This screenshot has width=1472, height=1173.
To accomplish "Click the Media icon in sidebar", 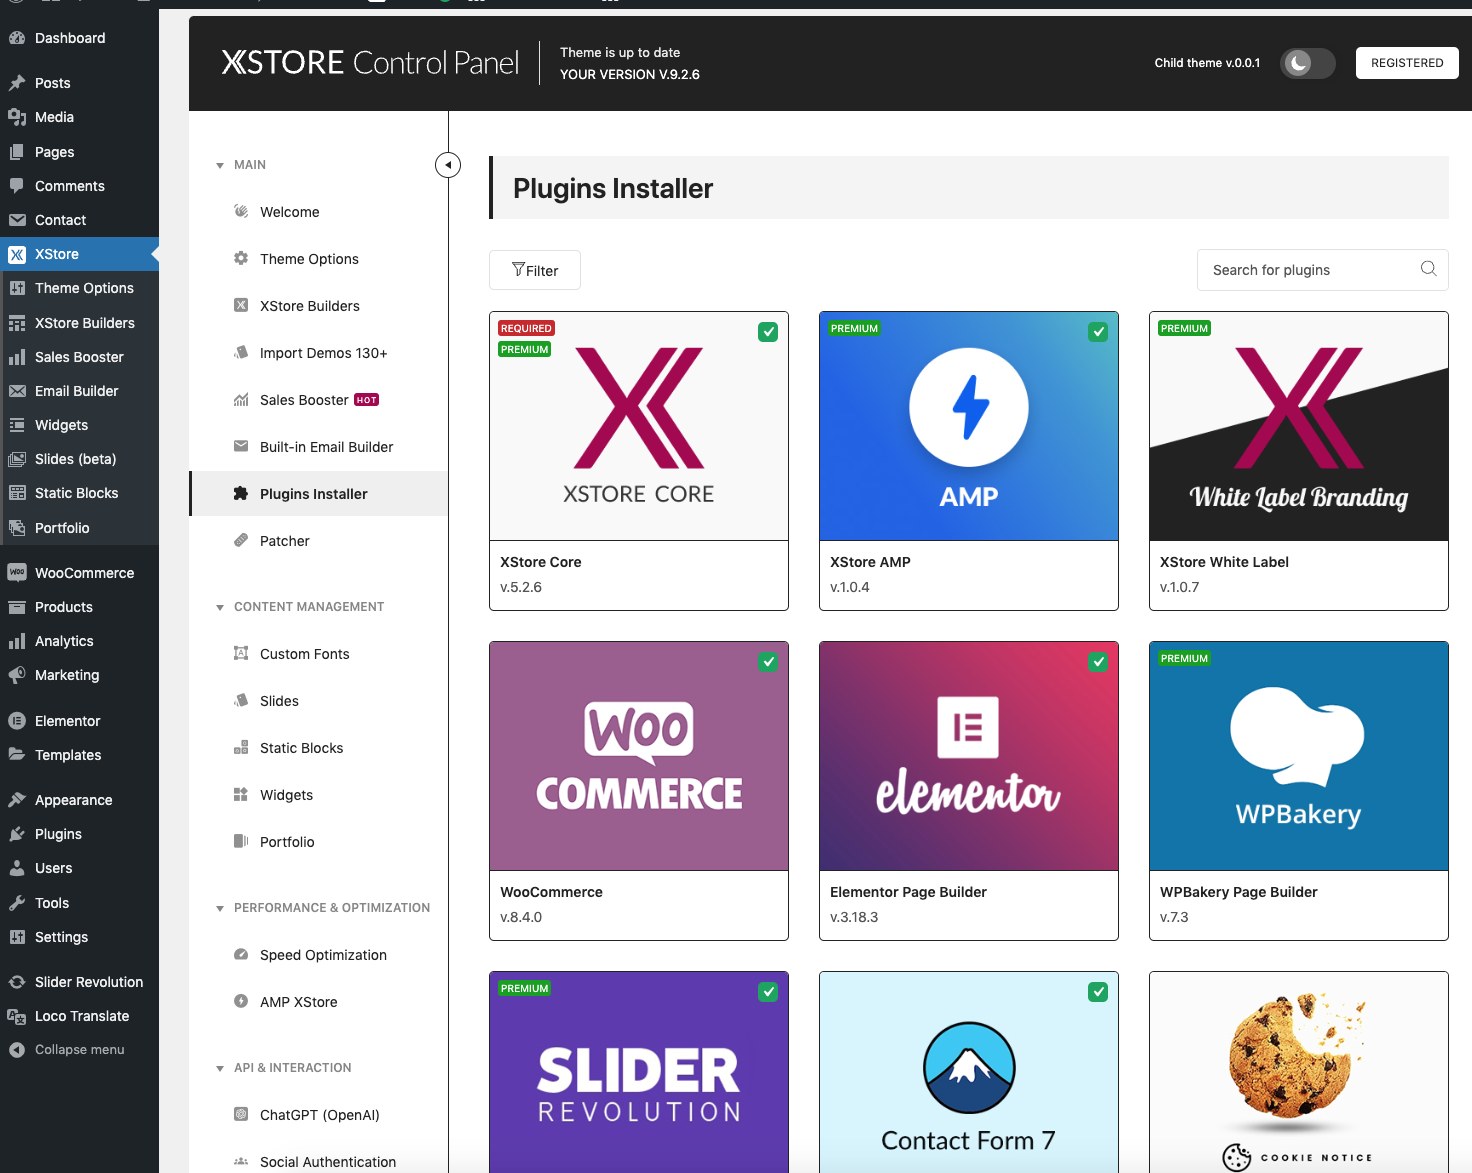I will click(17, 117).
